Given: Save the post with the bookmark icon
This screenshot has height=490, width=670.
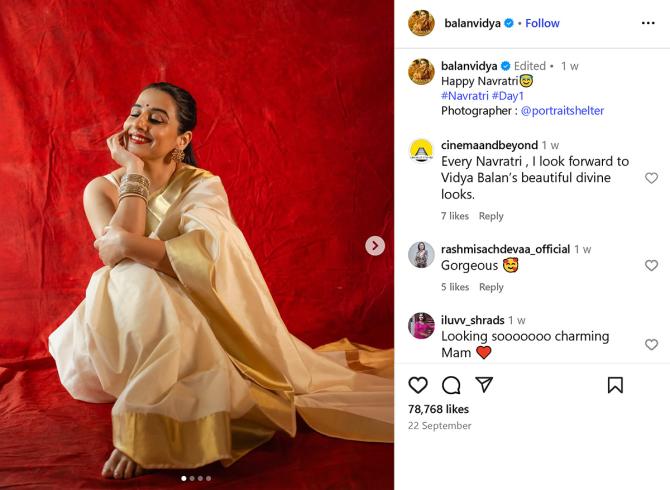Looking at the screenshot, I should (615, 385).
